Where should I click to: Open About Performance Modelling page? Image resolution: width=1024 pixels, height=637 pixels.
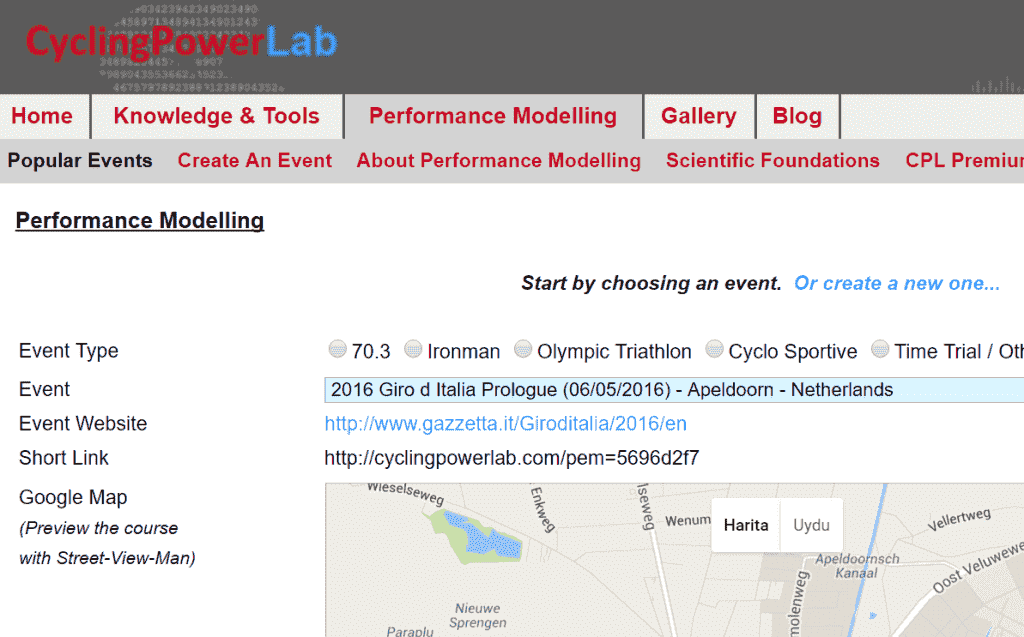point(498,161)
